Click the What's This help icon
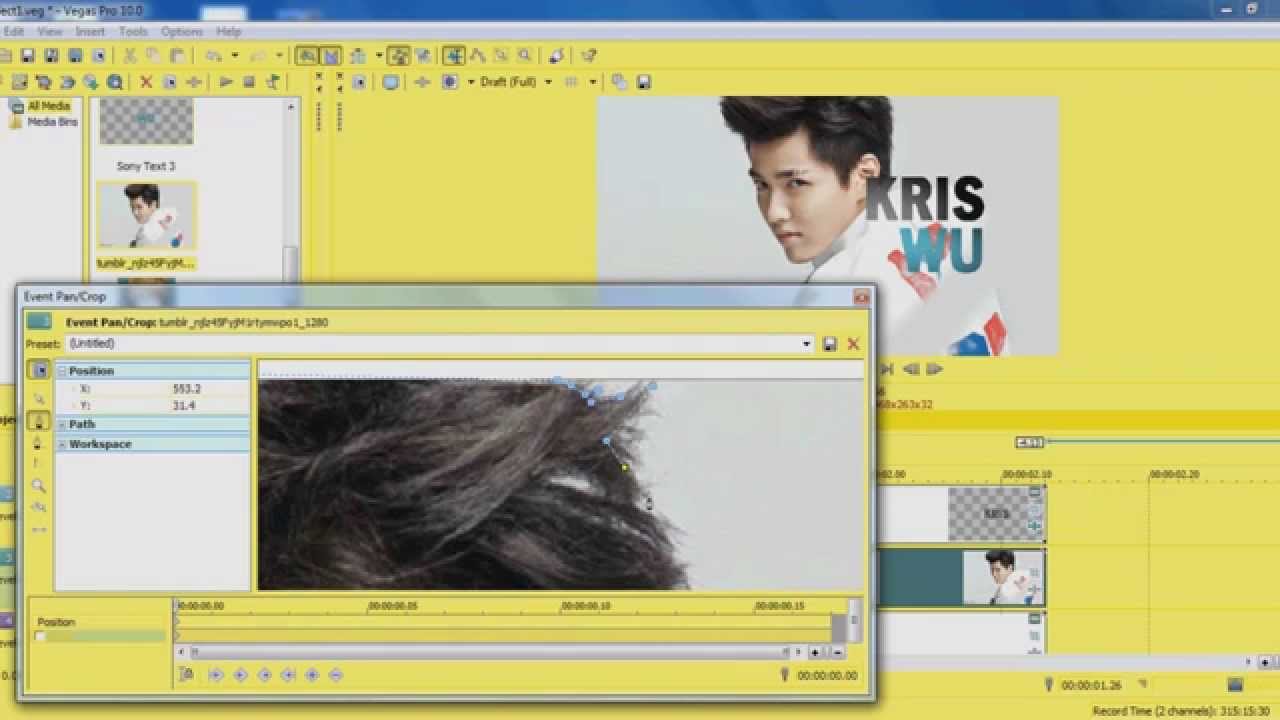The height and width of the screenshot is (720, 1280). [589, 56]
